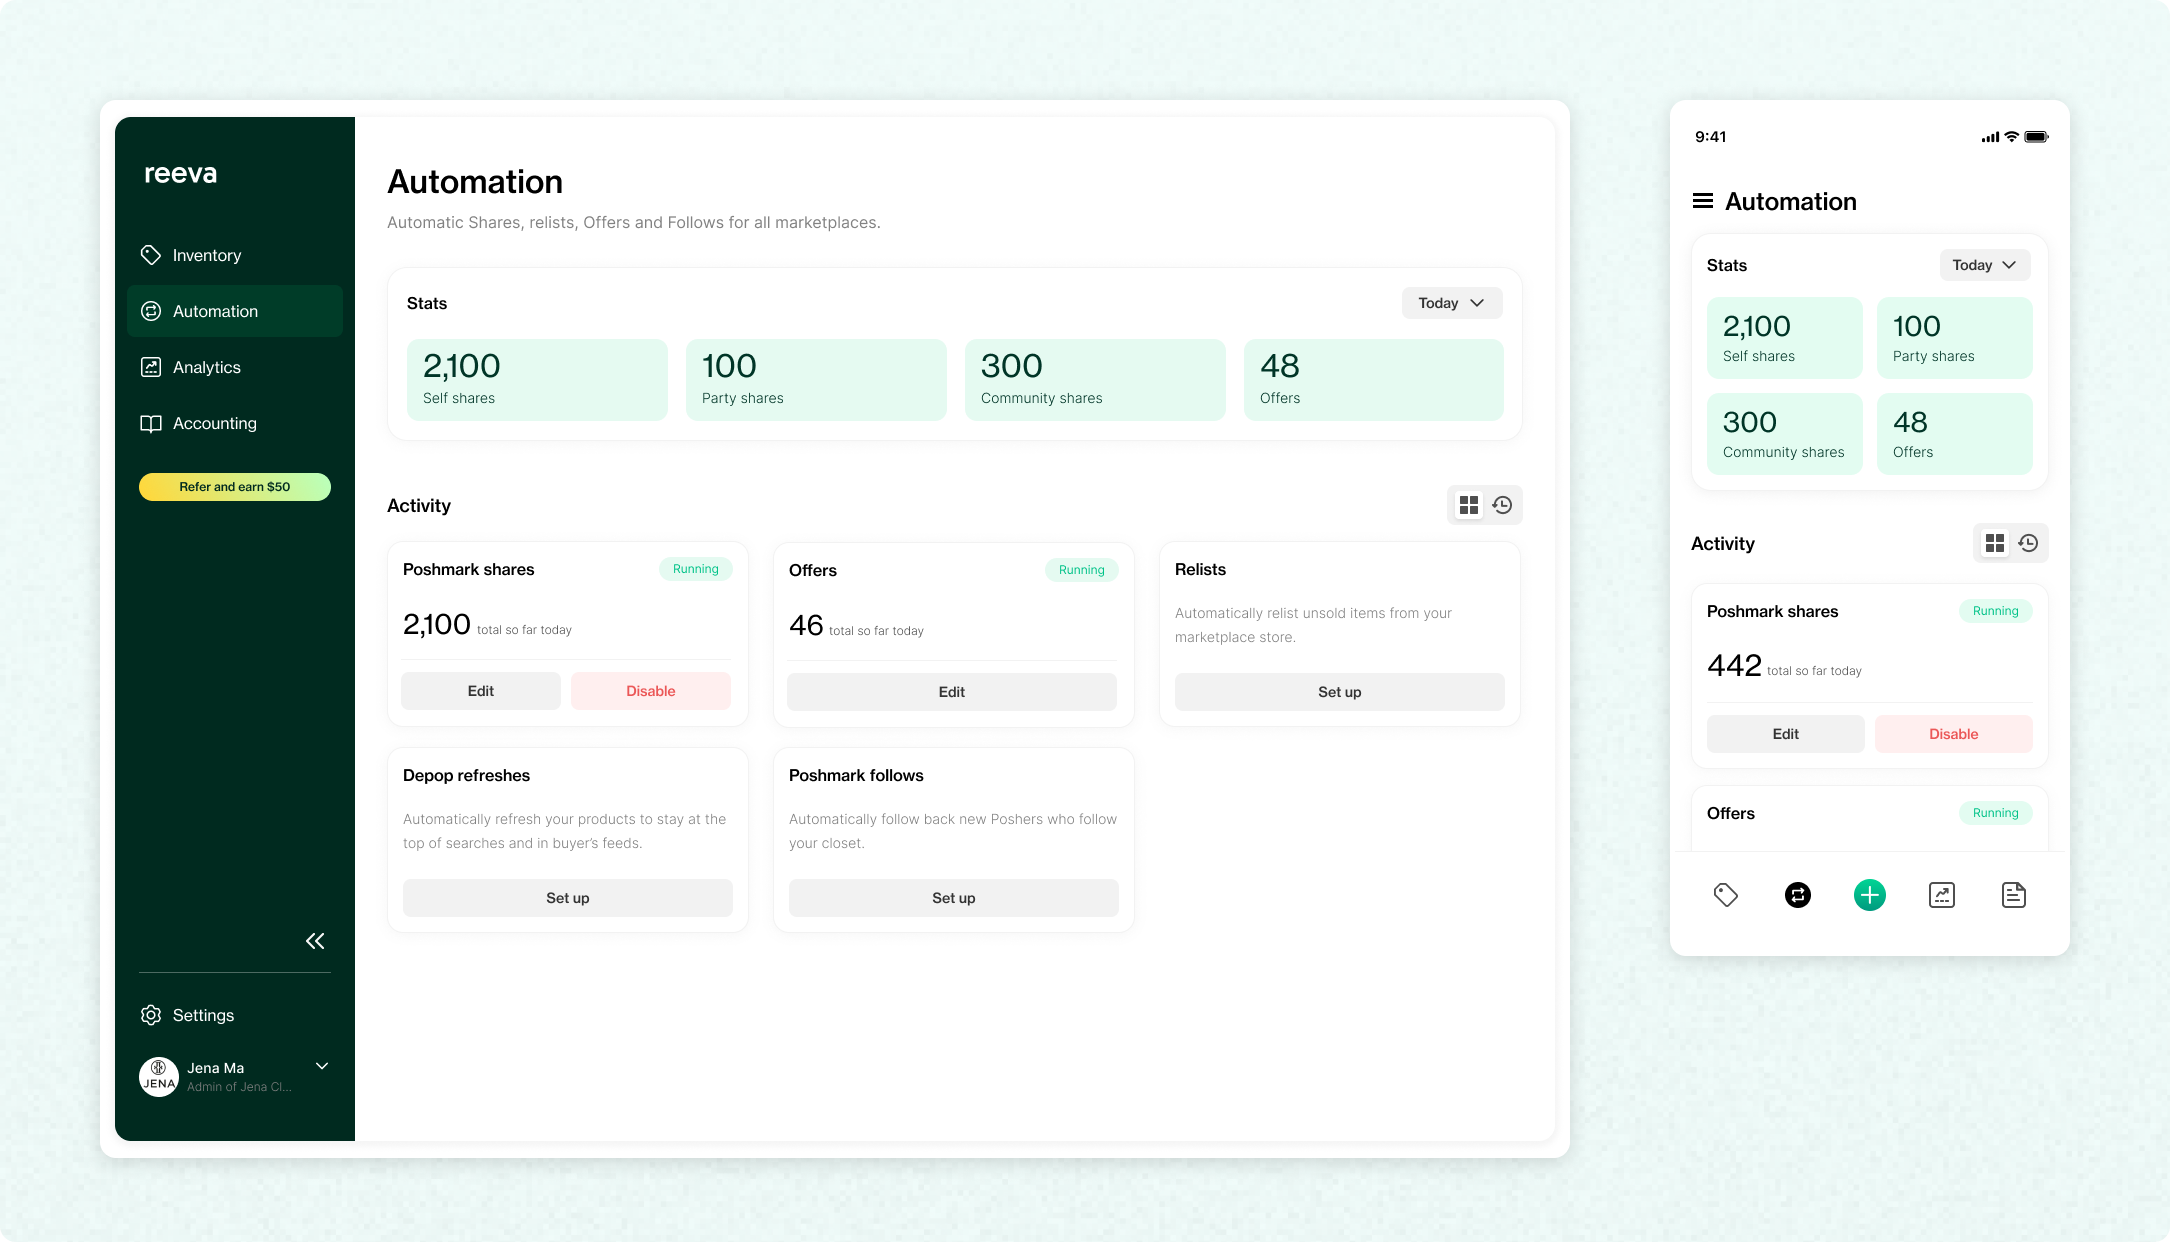2170x1242 pixels.
Task: Tap the document icon in mobile bottom bar
Action: coord(2014,895)
